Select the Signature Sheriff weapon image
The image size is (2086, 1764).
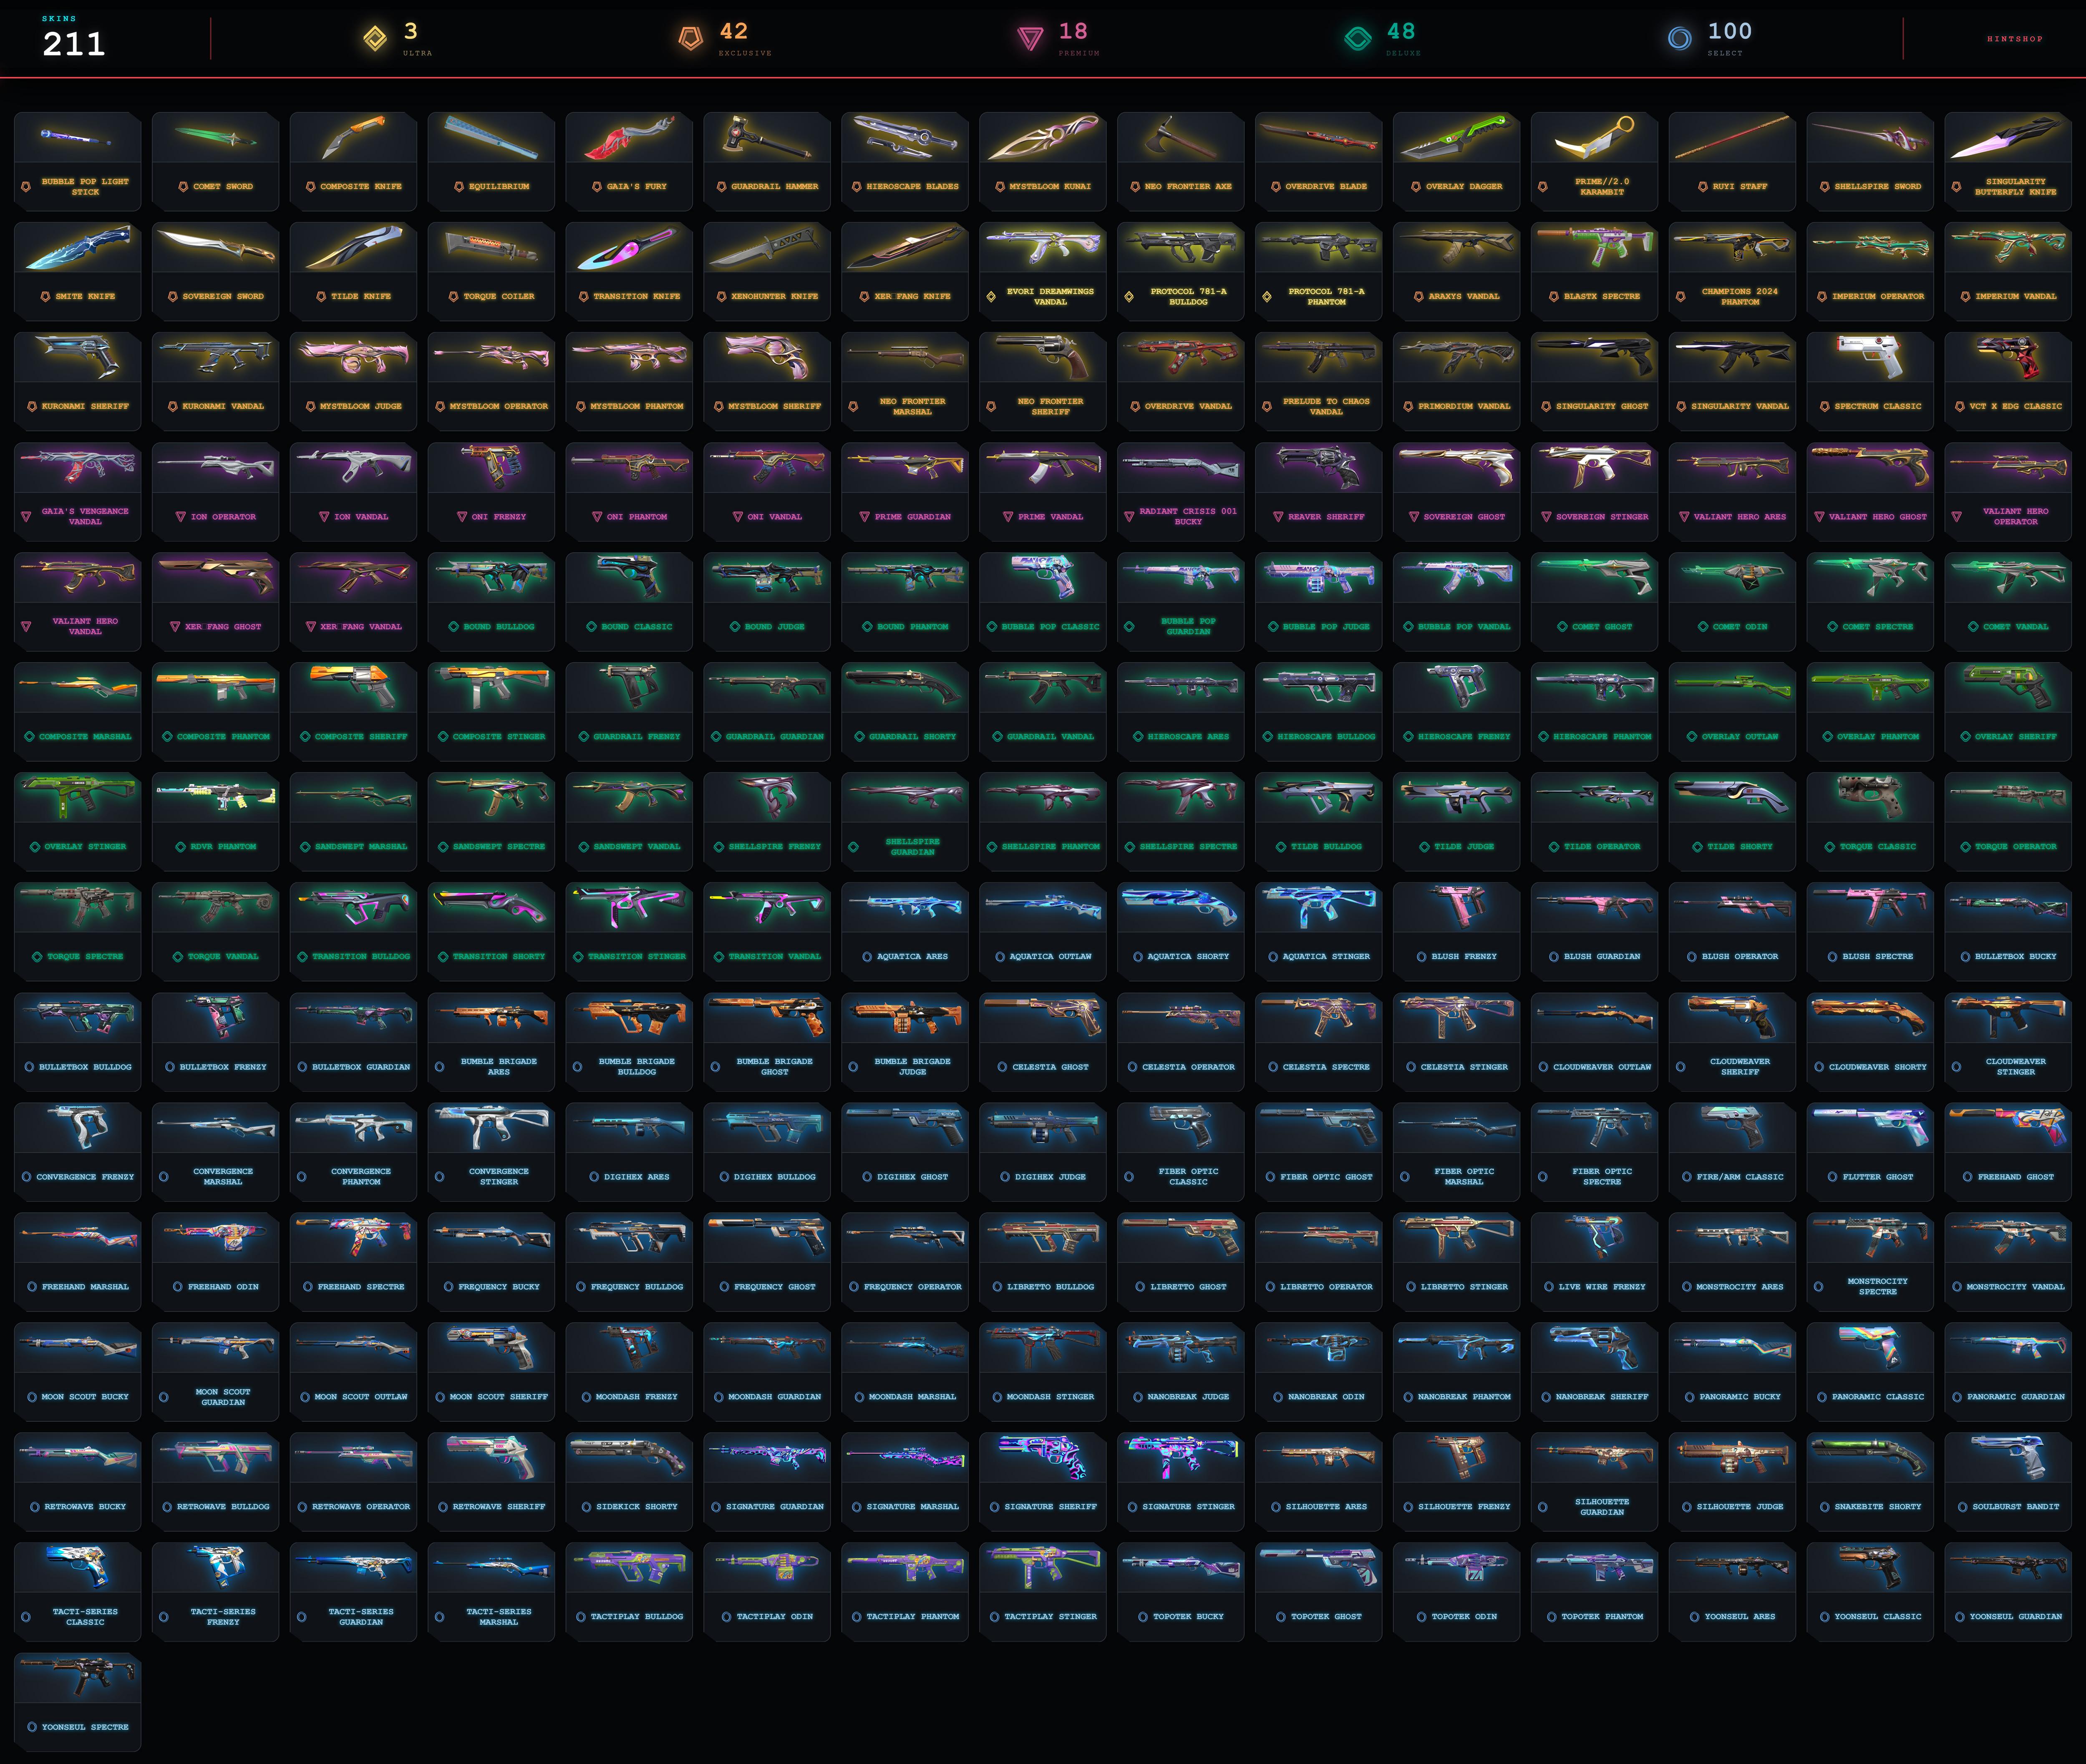(1043, 1457)
